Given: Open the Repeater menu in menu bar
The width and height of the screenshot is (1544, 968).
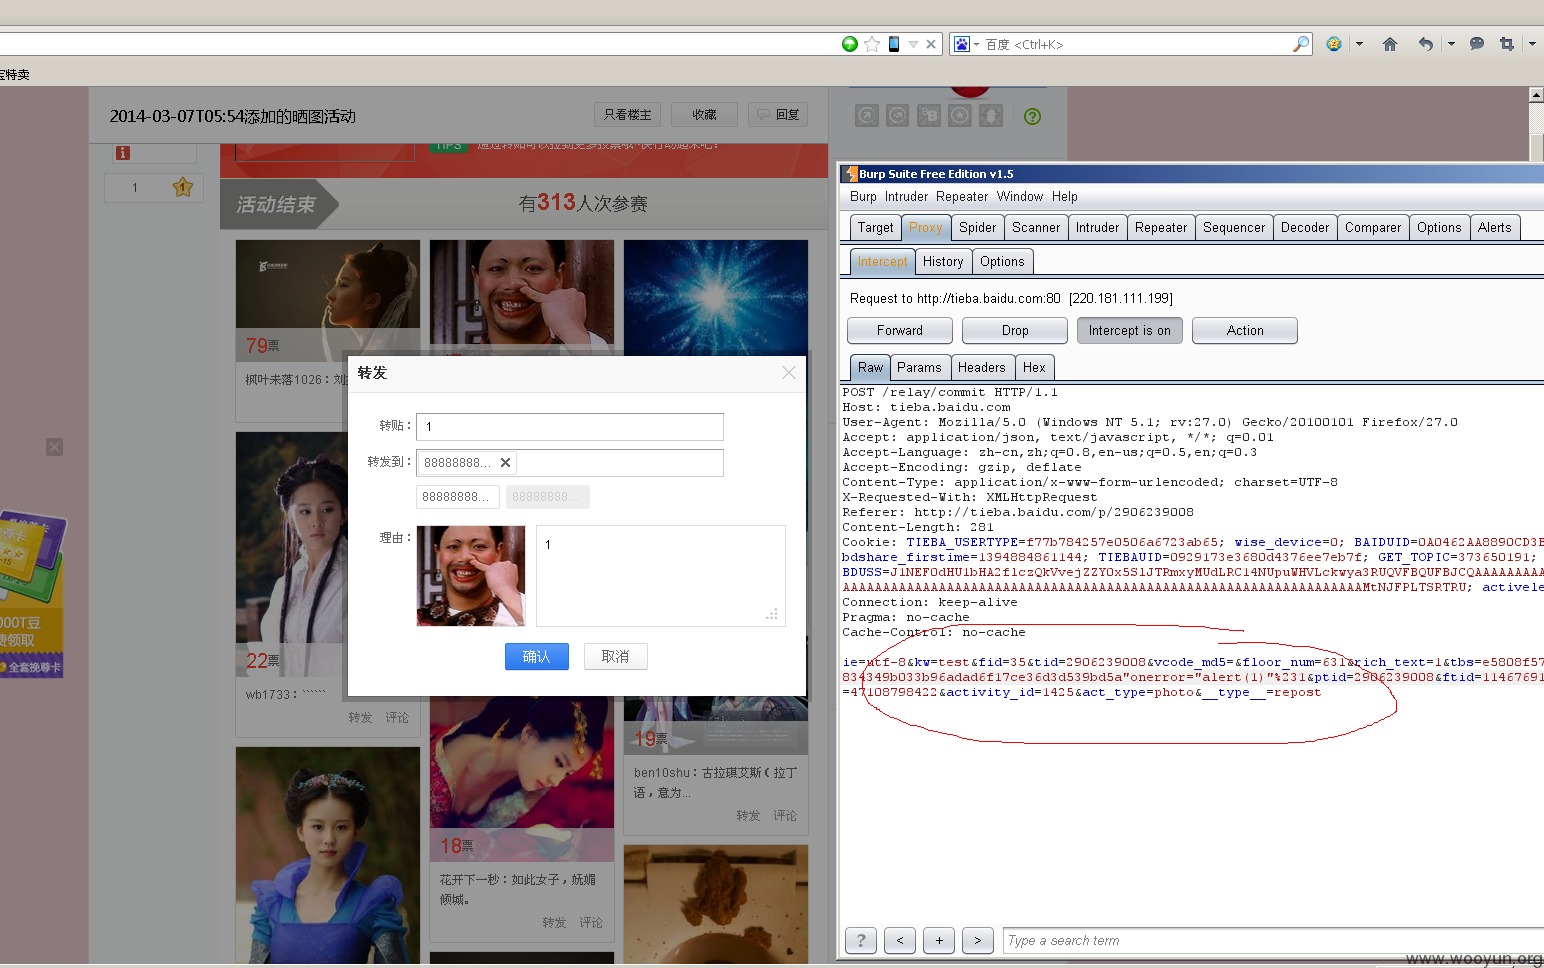Looking at the screenshot, I should (962, 197).
